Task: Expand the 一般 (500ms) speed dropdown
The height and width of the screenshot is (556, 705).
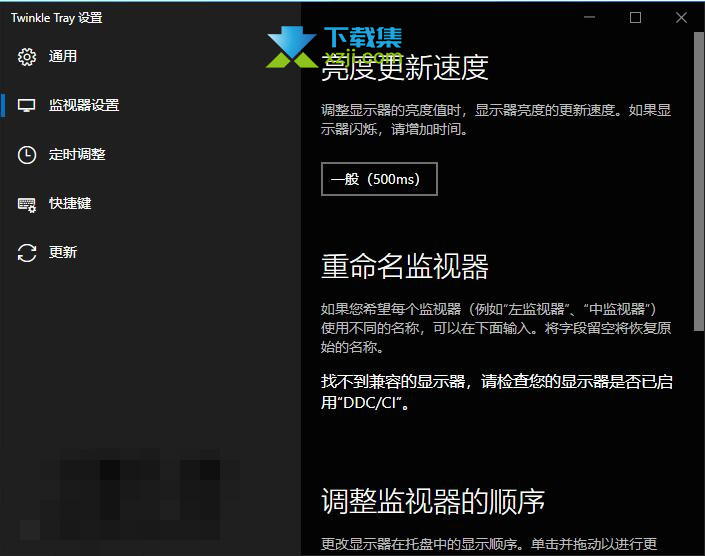Action: [x=379, y=179]
